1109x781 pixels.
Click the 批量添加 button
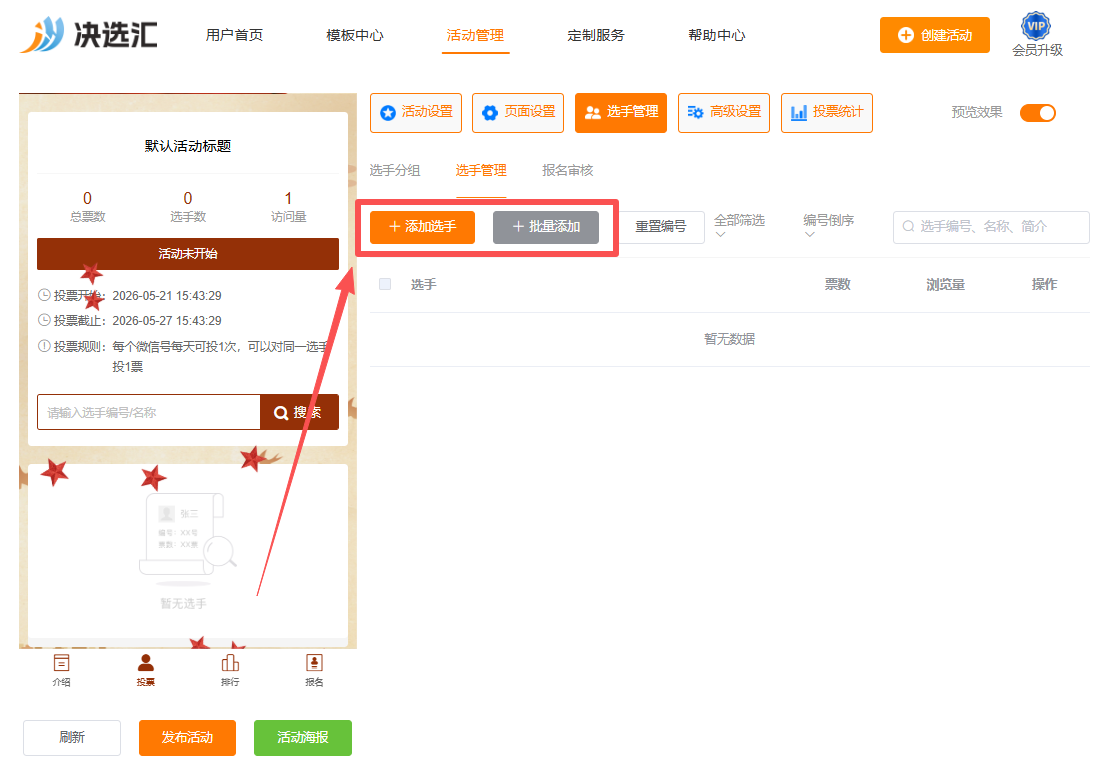pos(546,227)
